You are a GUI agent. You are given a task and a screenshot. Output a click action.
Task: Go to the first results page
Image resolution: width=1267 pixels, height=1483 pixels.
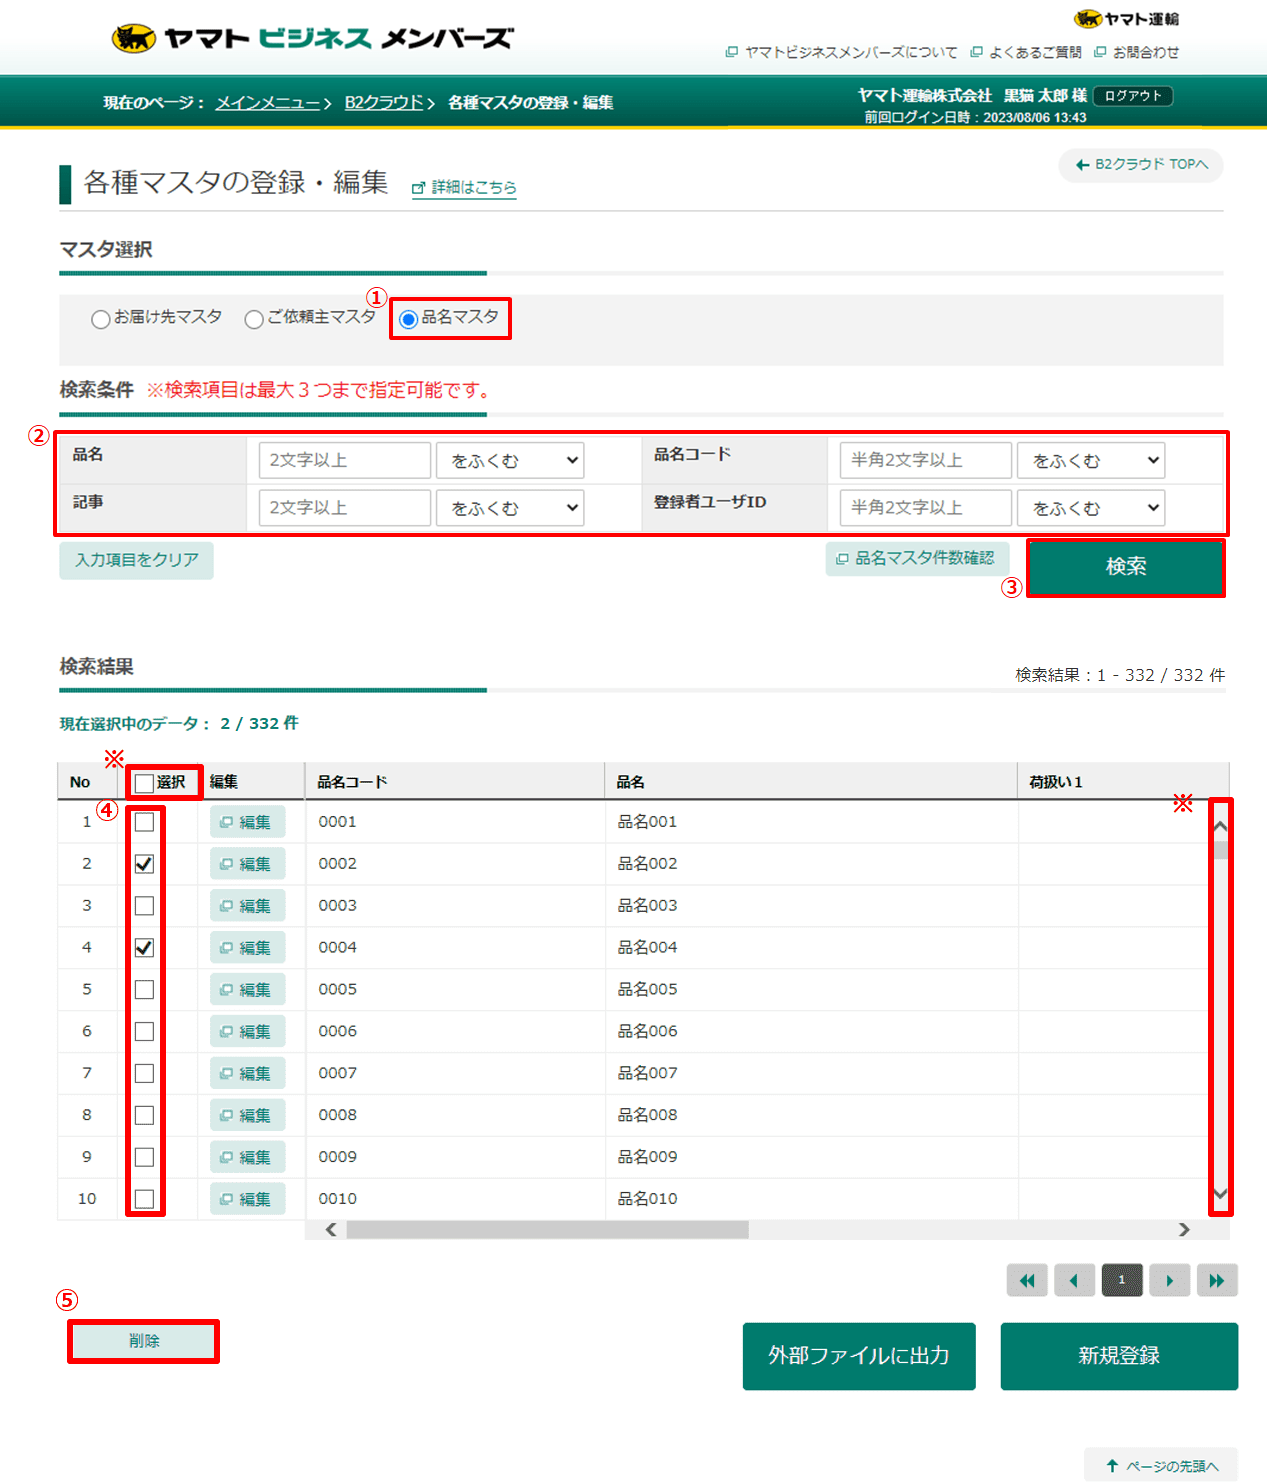[x=1027, y=1280]
